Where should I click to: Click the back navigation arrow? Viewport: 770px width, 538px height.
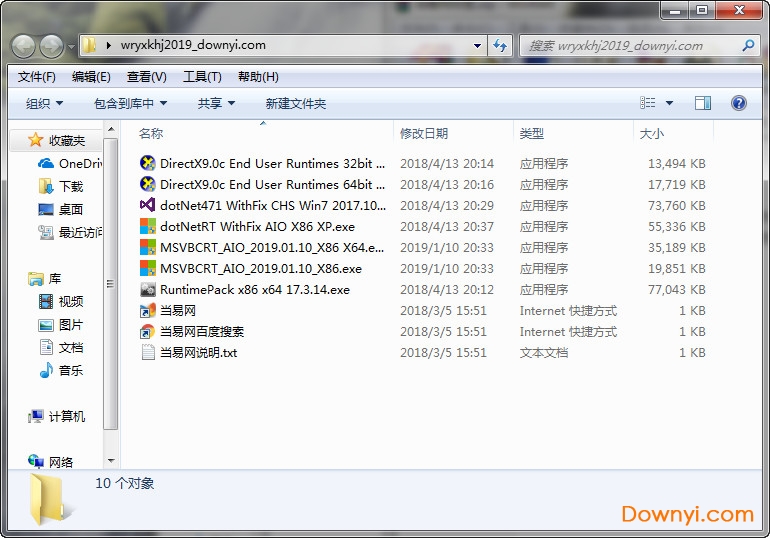(23, 46)
